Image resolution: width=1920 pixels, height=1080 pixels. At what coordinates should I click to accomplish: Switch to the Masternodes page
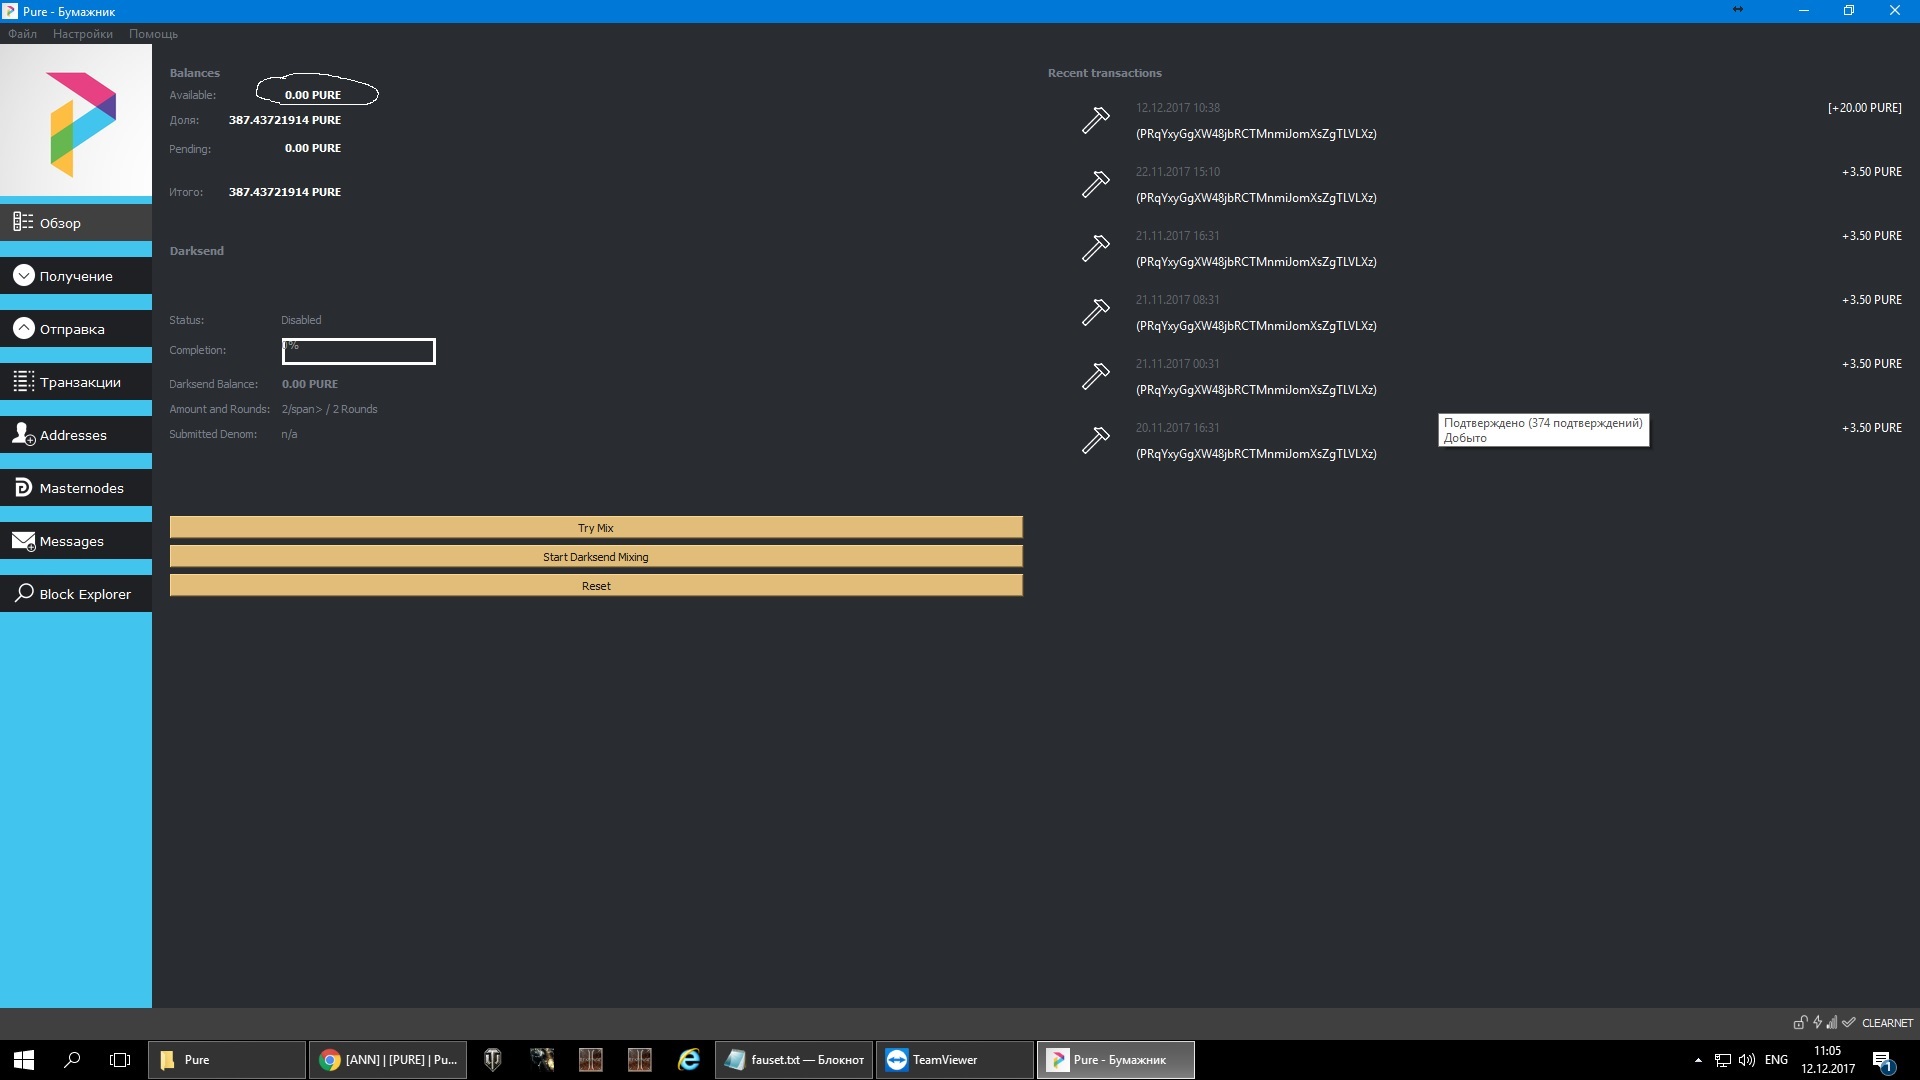(76, 487)
